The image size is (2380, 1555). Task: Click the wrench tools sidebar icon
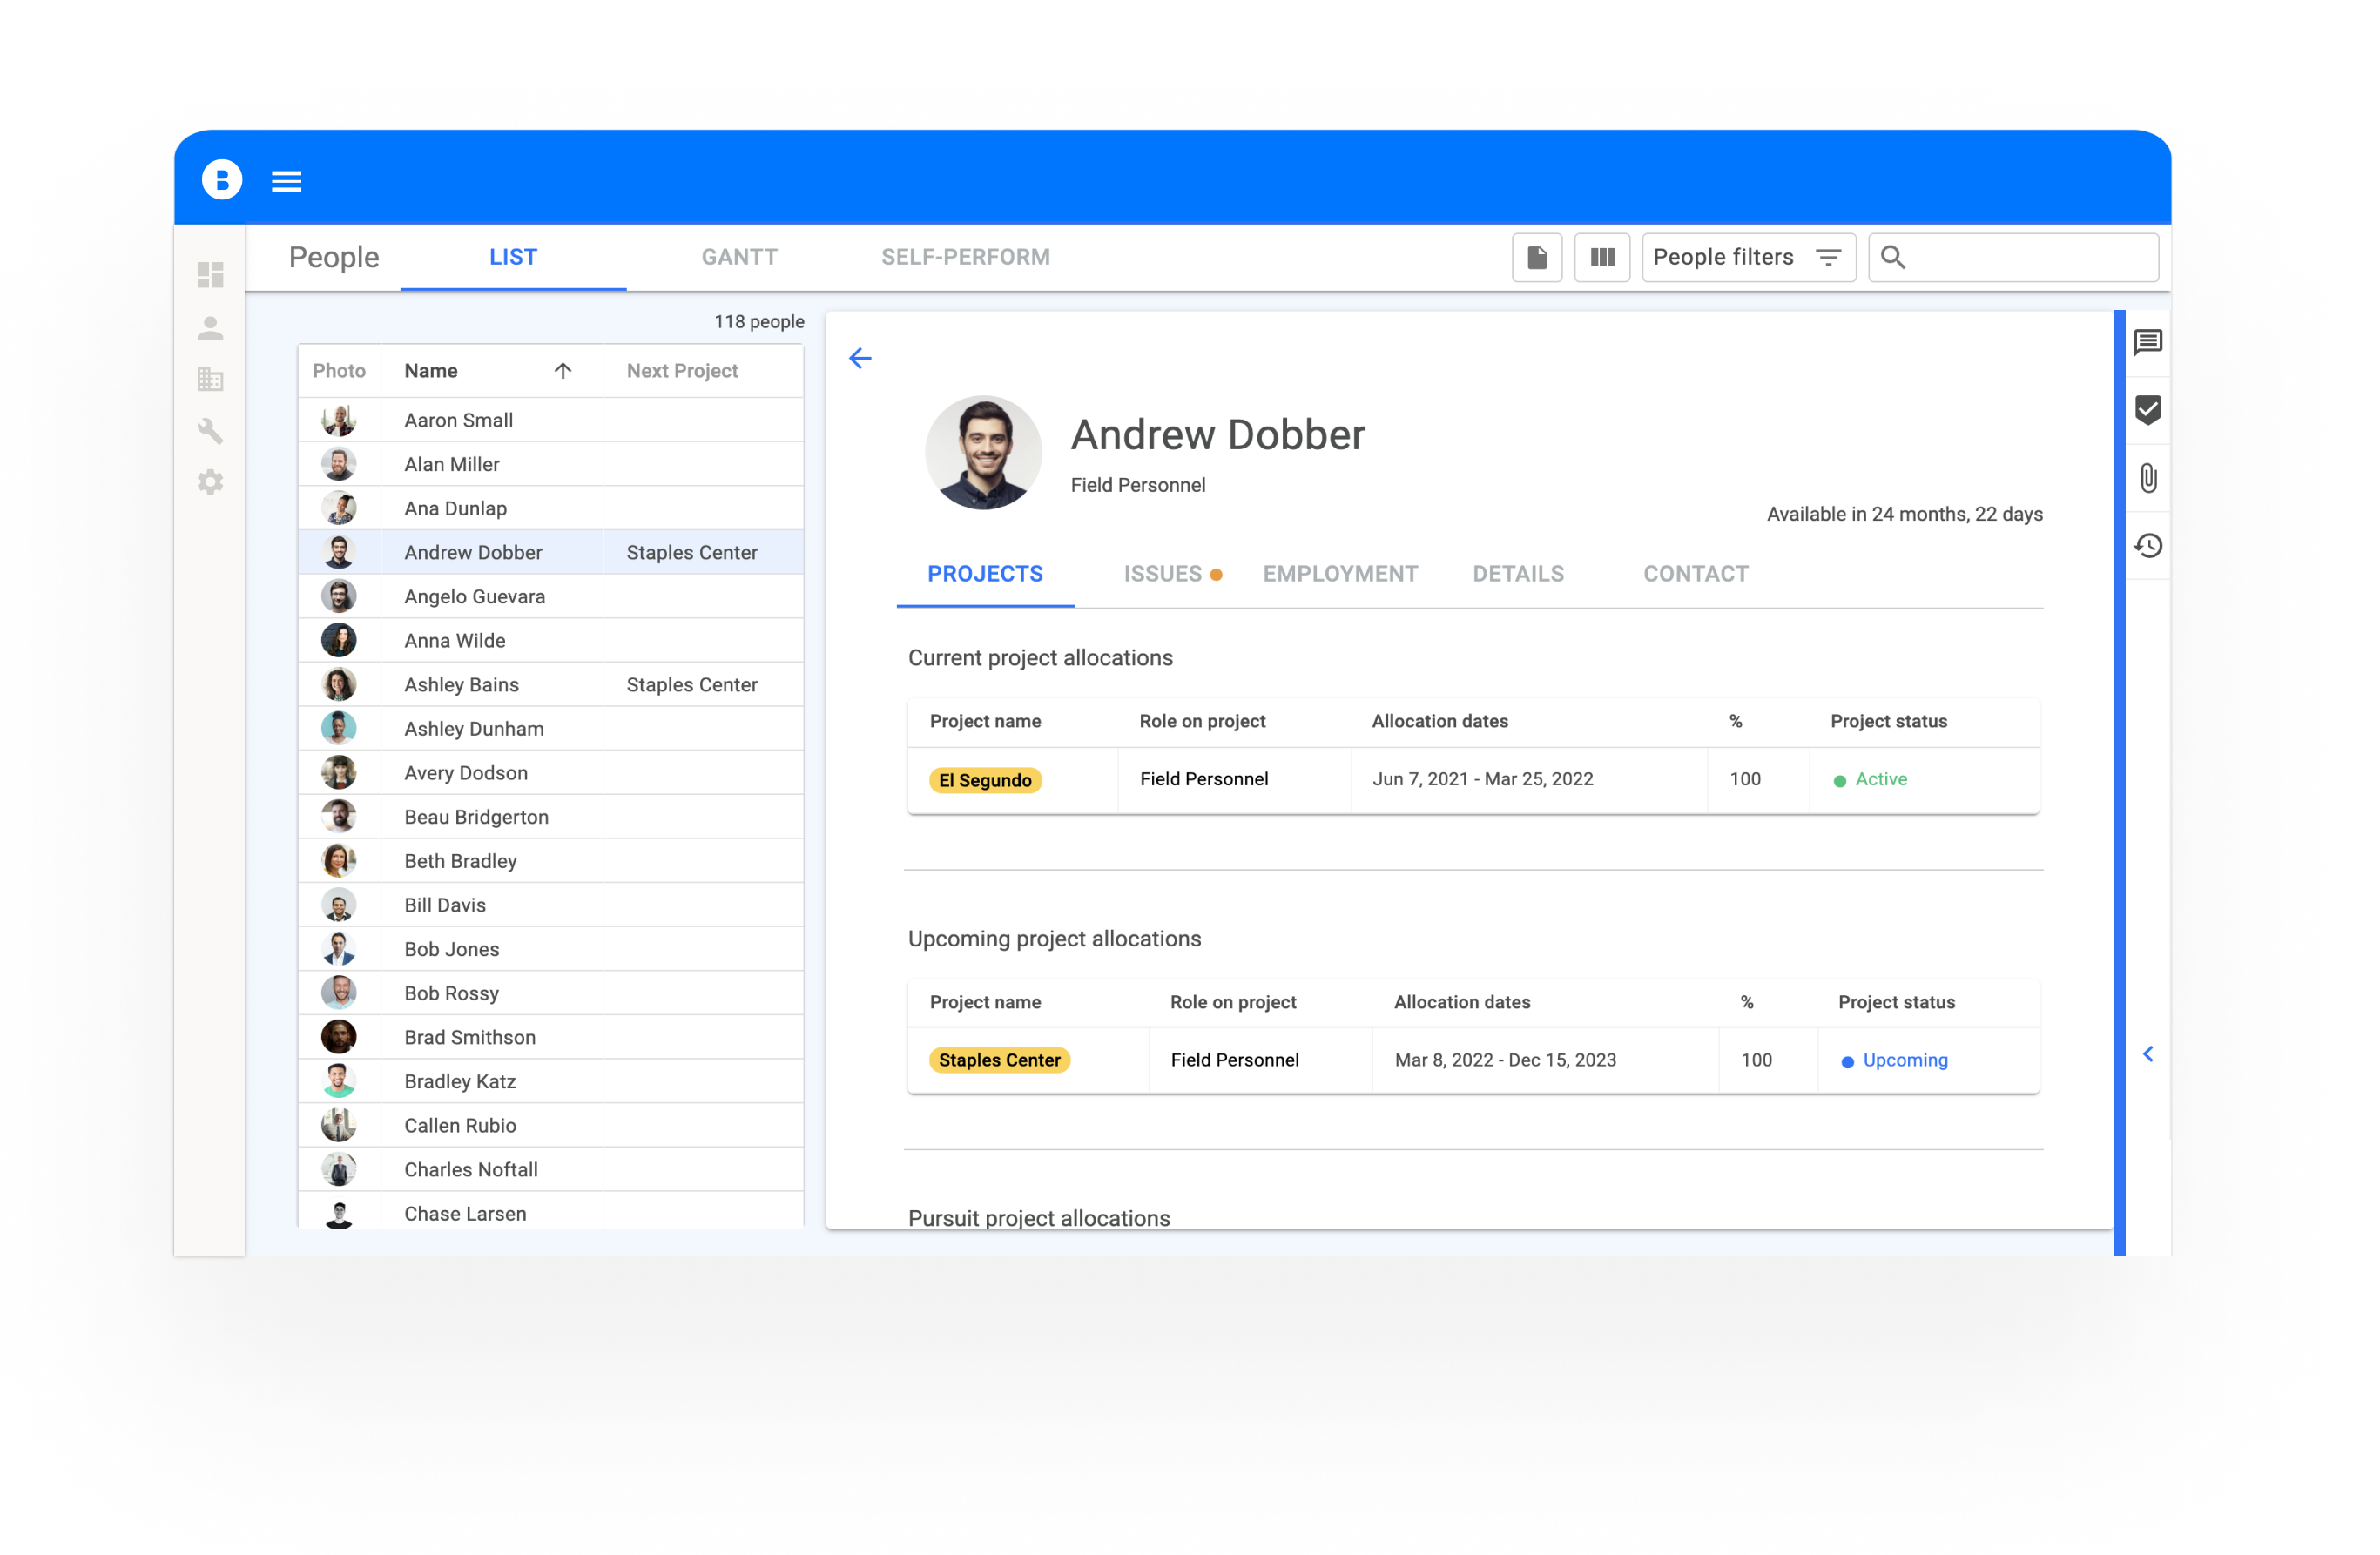tap(210, 431)
